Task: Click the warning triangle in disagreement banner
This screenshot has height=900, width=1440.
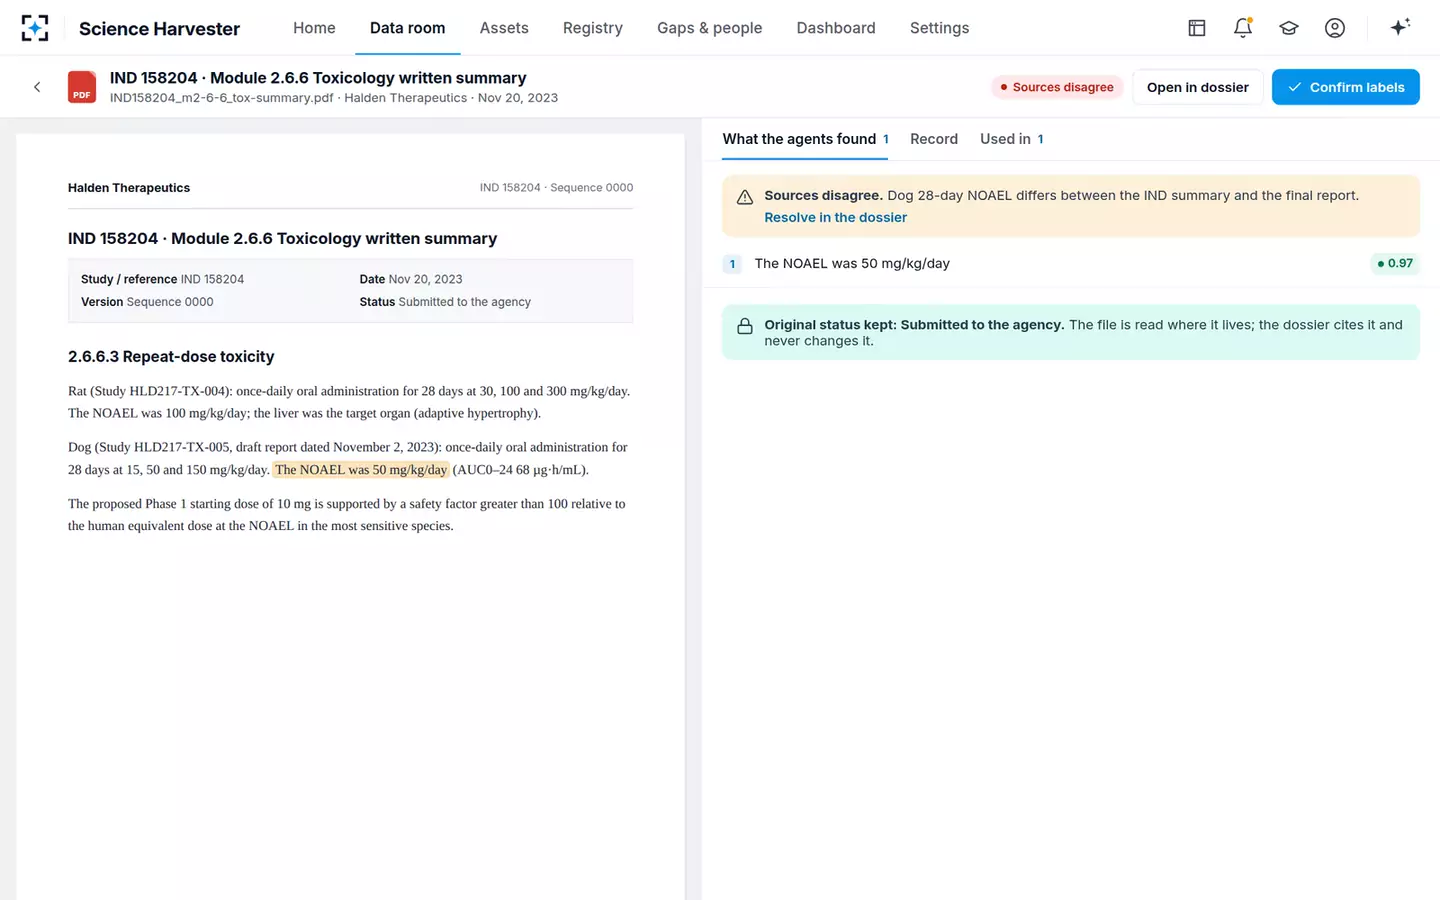Action: pyautogui.click(x=745, y=197)
